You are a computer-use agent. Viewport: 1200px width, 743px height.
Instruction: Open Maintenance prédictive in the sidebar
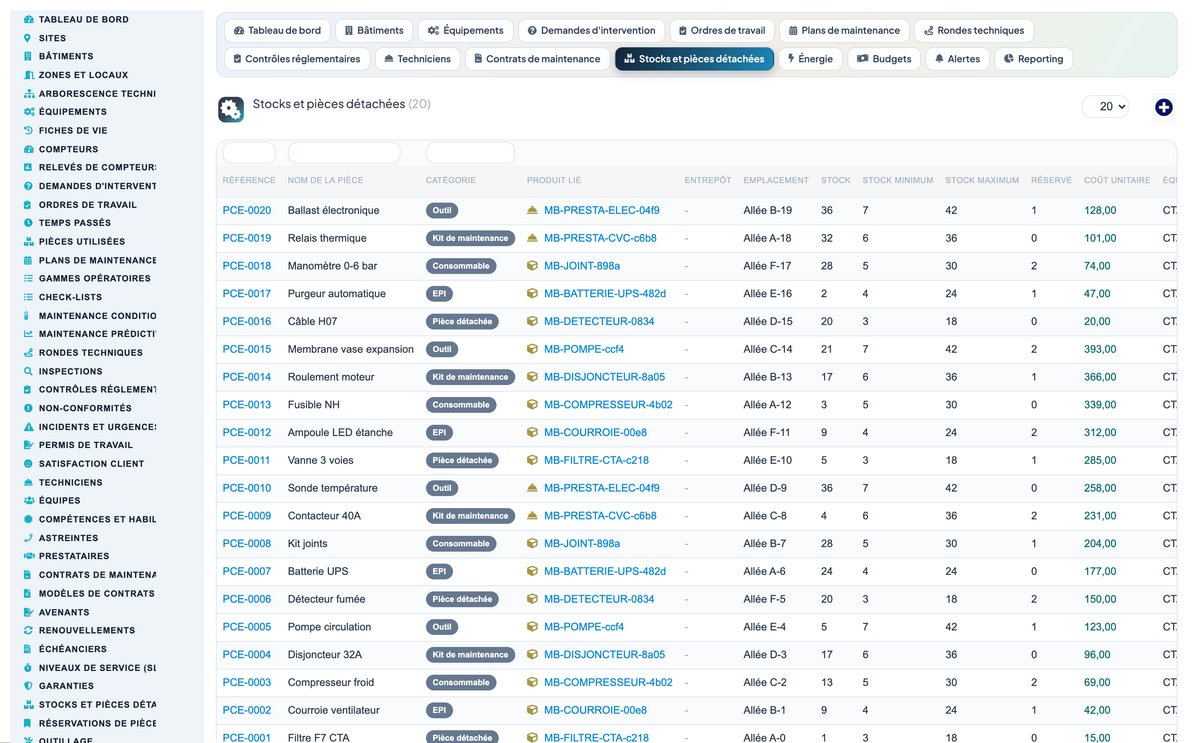pyautogui.click(x=97, y=334)
